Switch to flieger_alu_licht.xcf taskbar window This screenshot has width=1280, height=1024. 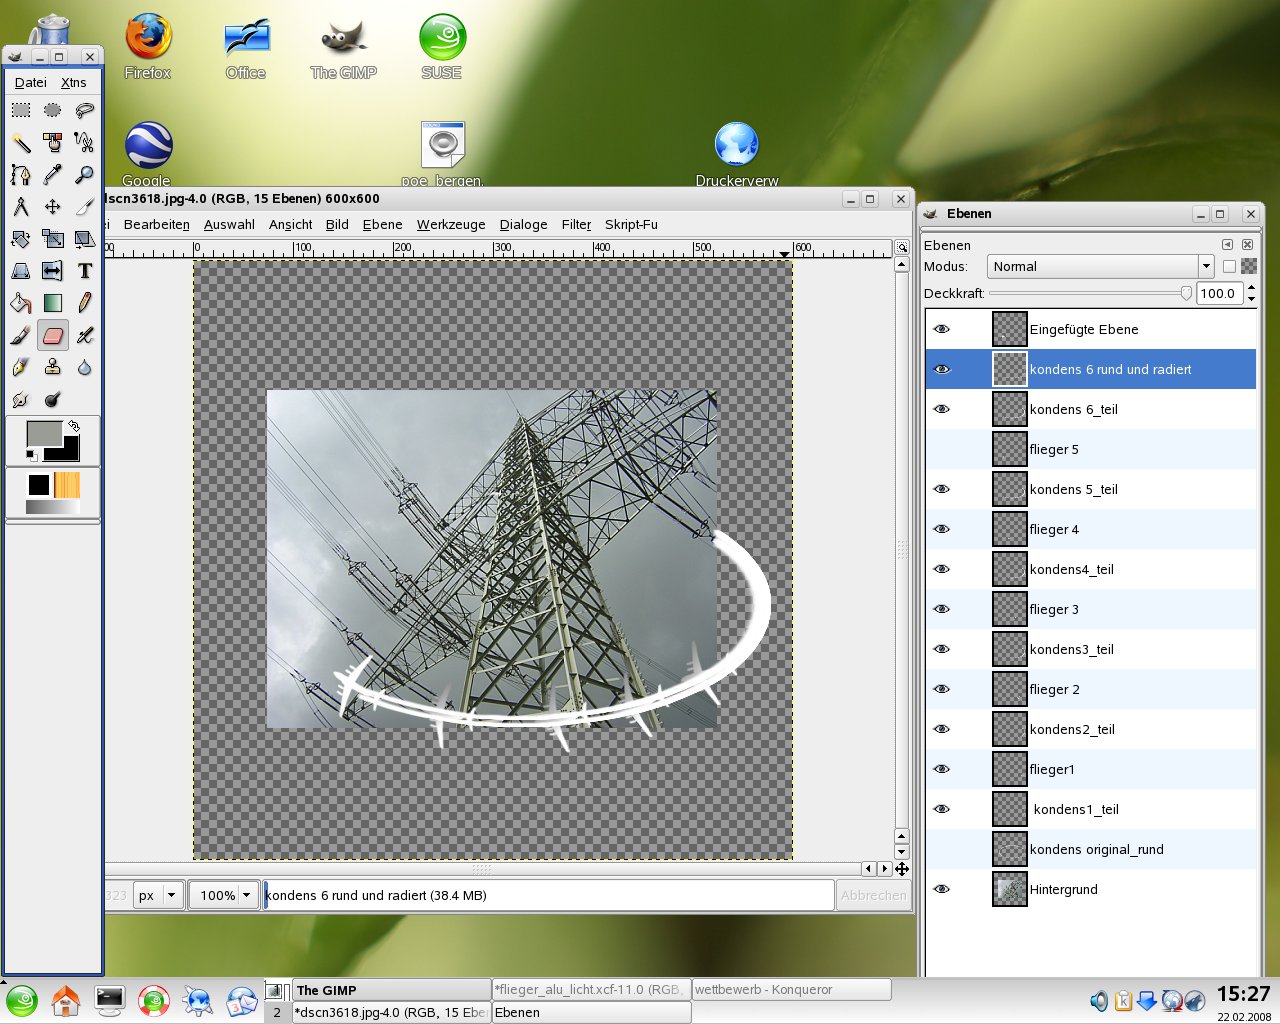click(590, 989)
